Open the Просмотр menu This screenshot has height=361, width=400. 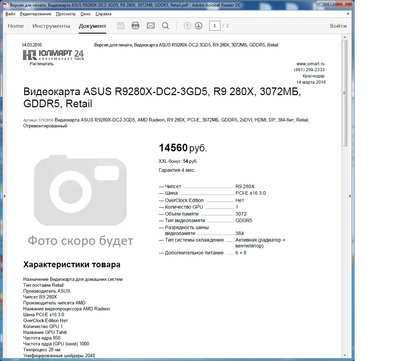[x=66, y=14]
